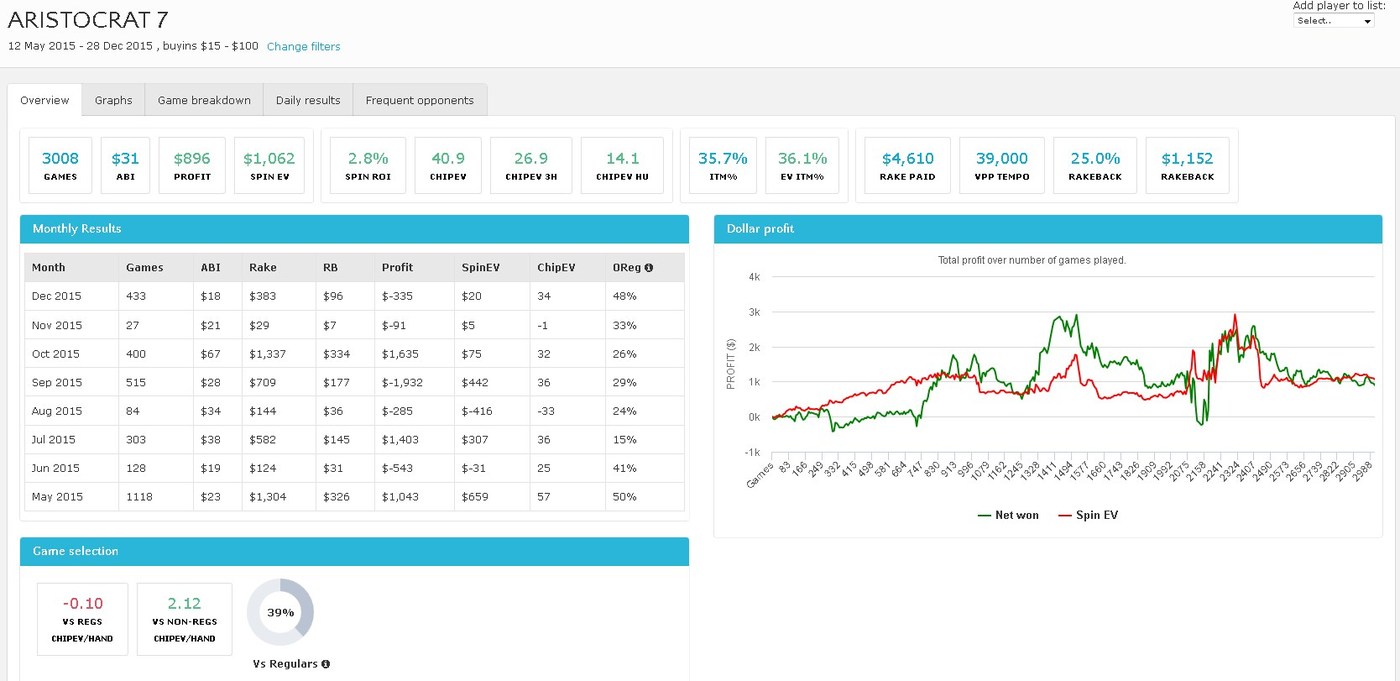The image size is (1400, 681).
Task: Switch to the Graphs tab
Action: [x=114, y=100]
